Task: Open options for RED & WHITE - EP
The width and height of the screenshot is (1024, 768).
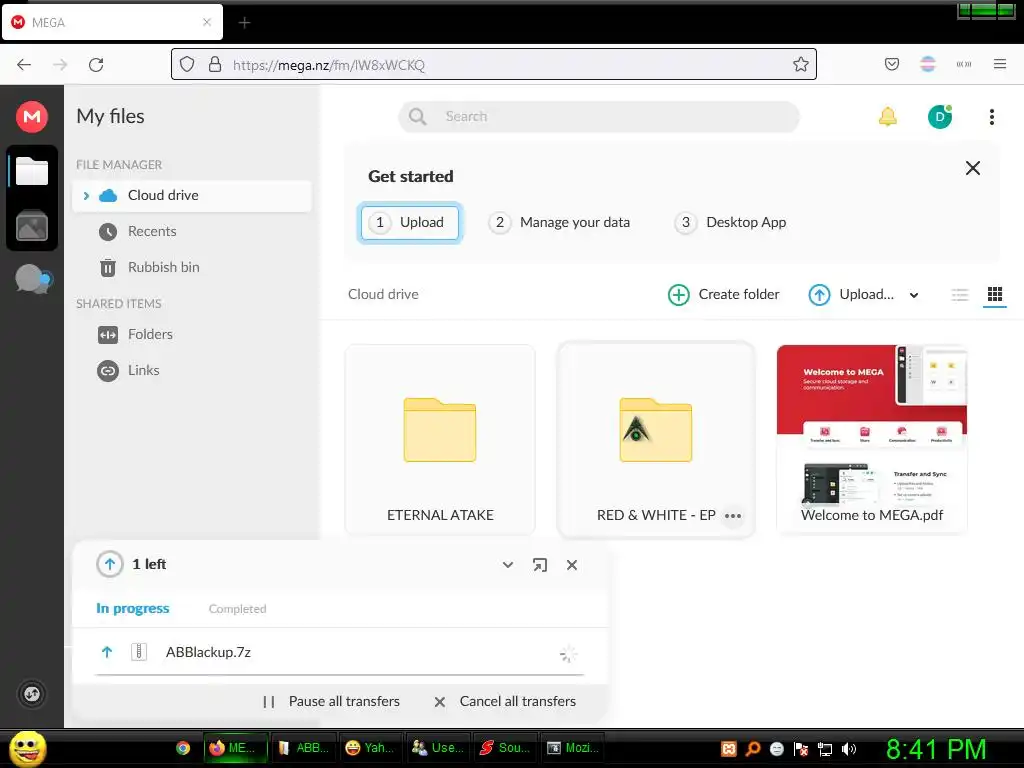Action: 733,516
